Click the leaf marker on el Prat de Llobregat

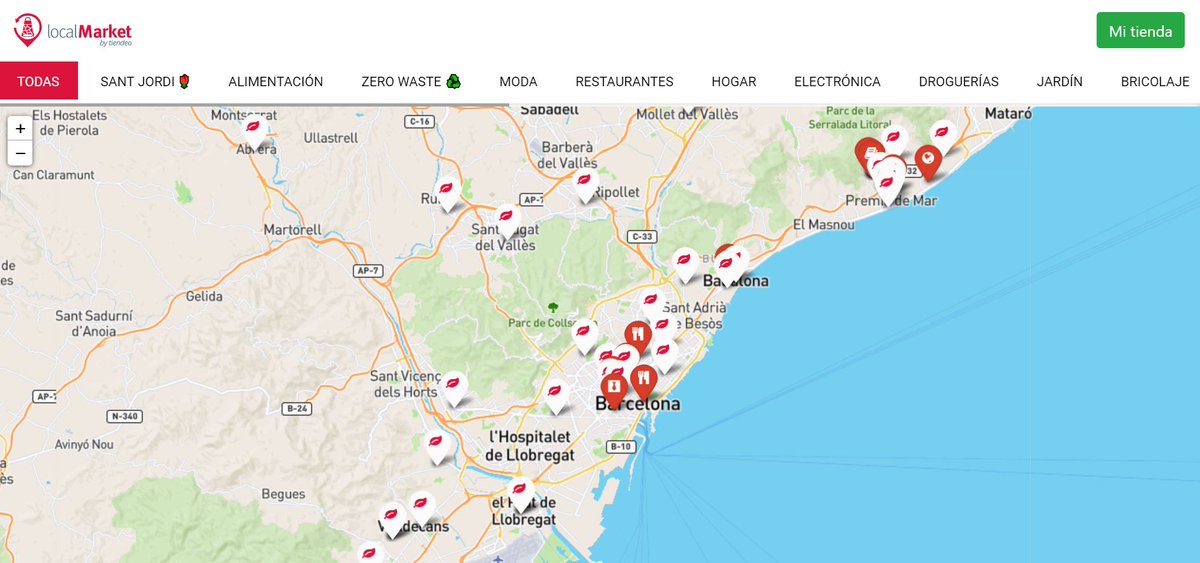point(519,494)
